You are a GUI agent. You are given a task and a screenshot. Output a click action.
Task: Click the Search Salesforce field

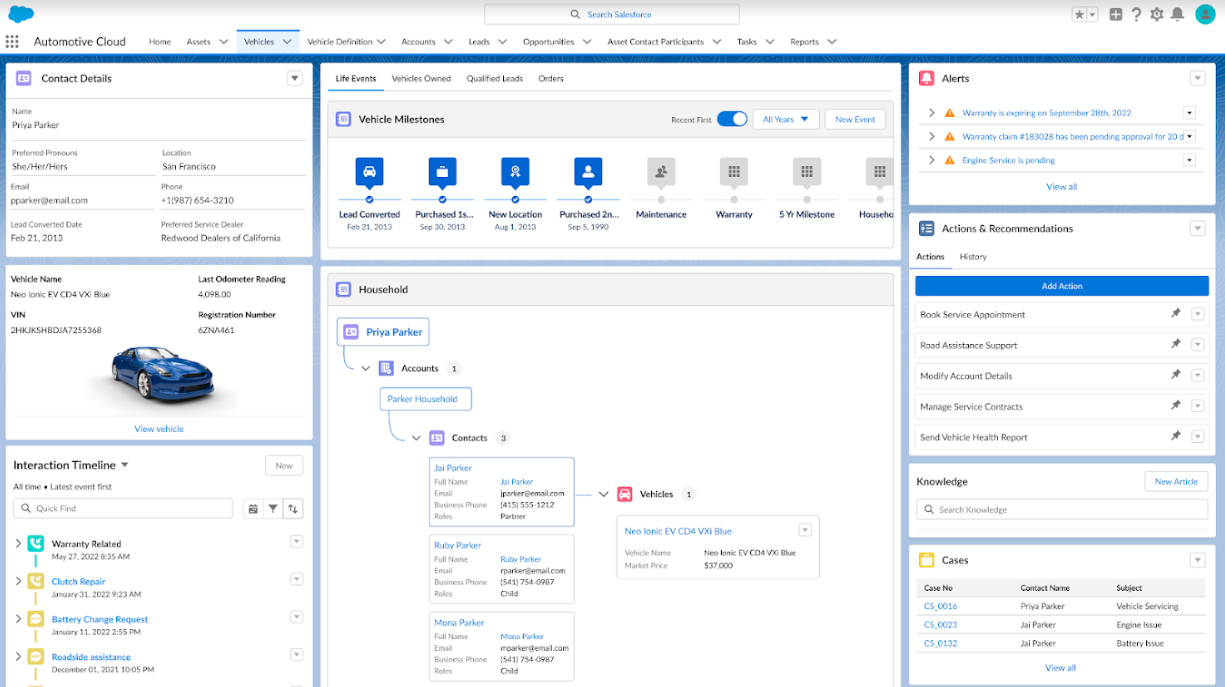(612, 14)
